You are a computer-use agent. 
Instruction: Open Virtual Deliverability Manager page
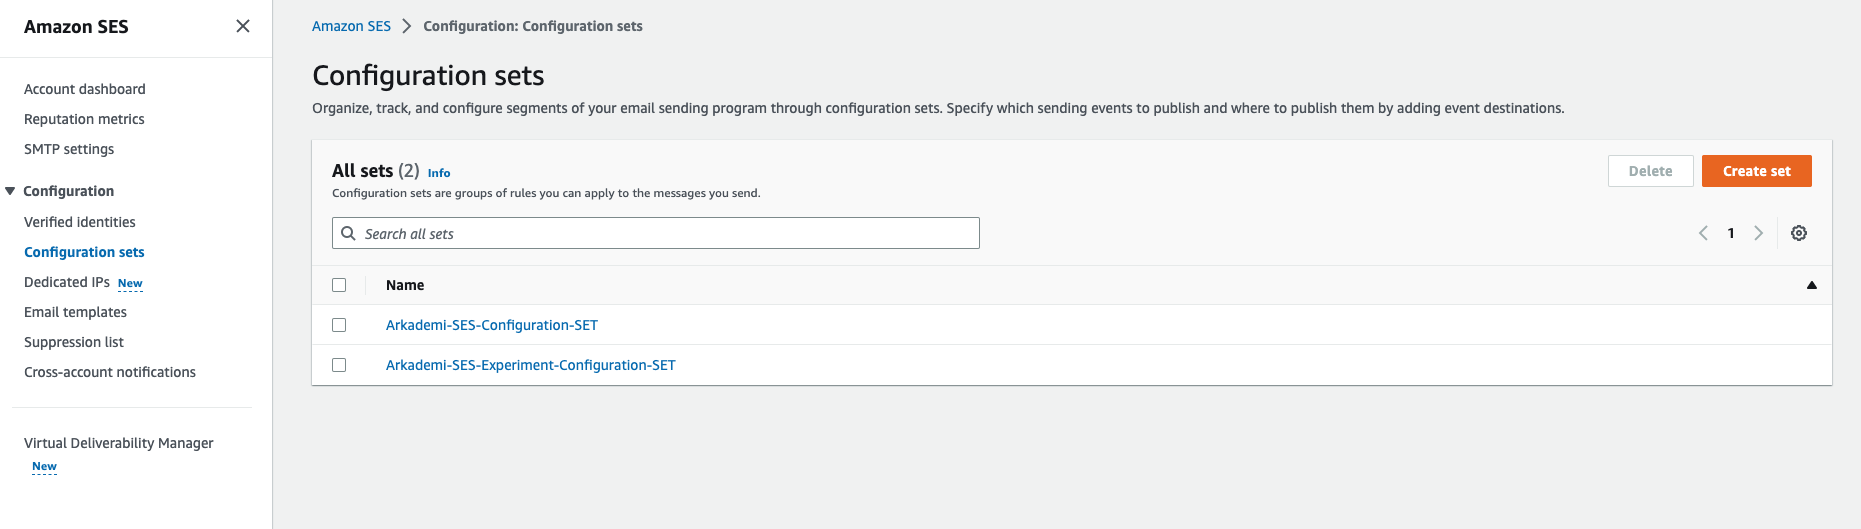point(118,443)
